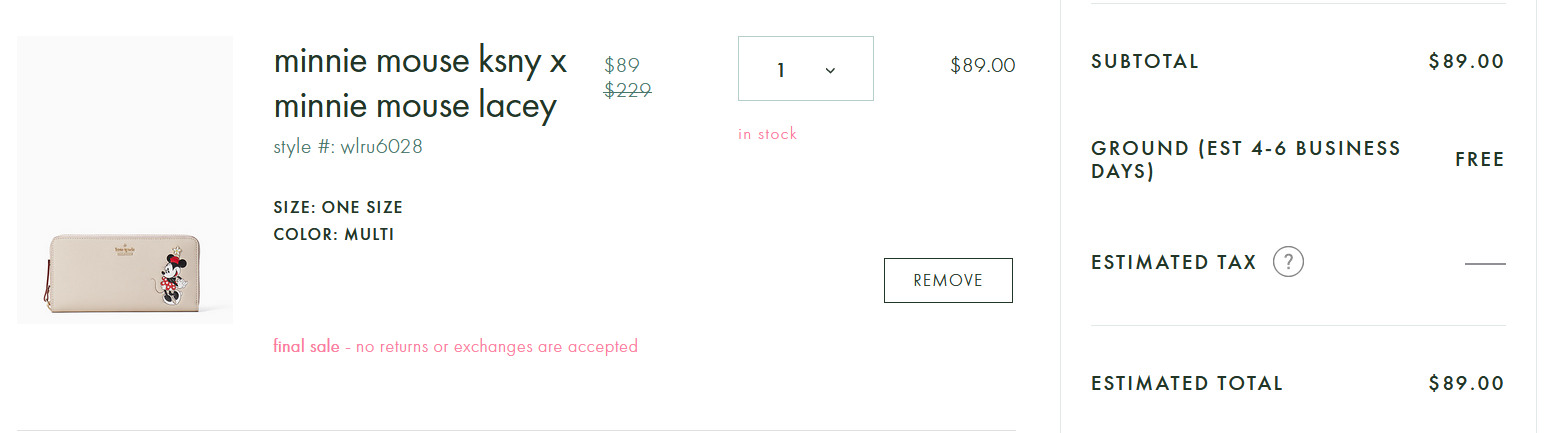This screenshot has width=1553, height=433.
Task: Click the FREE shipping cost text
Action: tap(1480, 160)
